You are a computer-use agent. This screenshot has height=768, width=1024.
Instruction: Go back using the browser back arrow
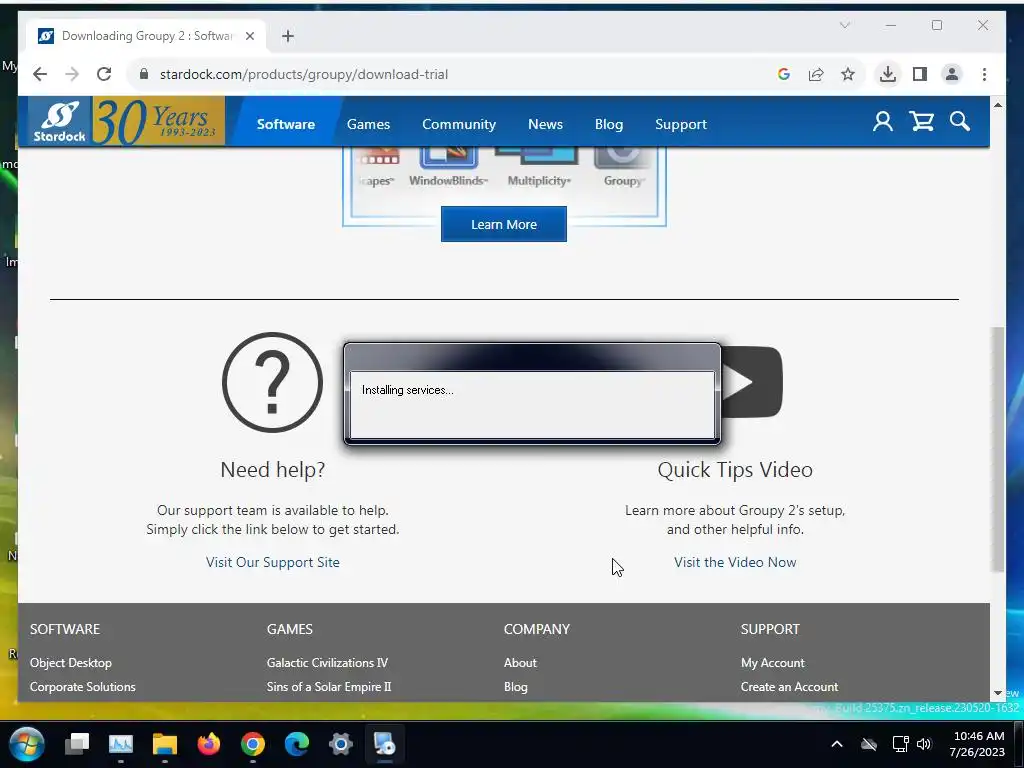coord(40,74)
